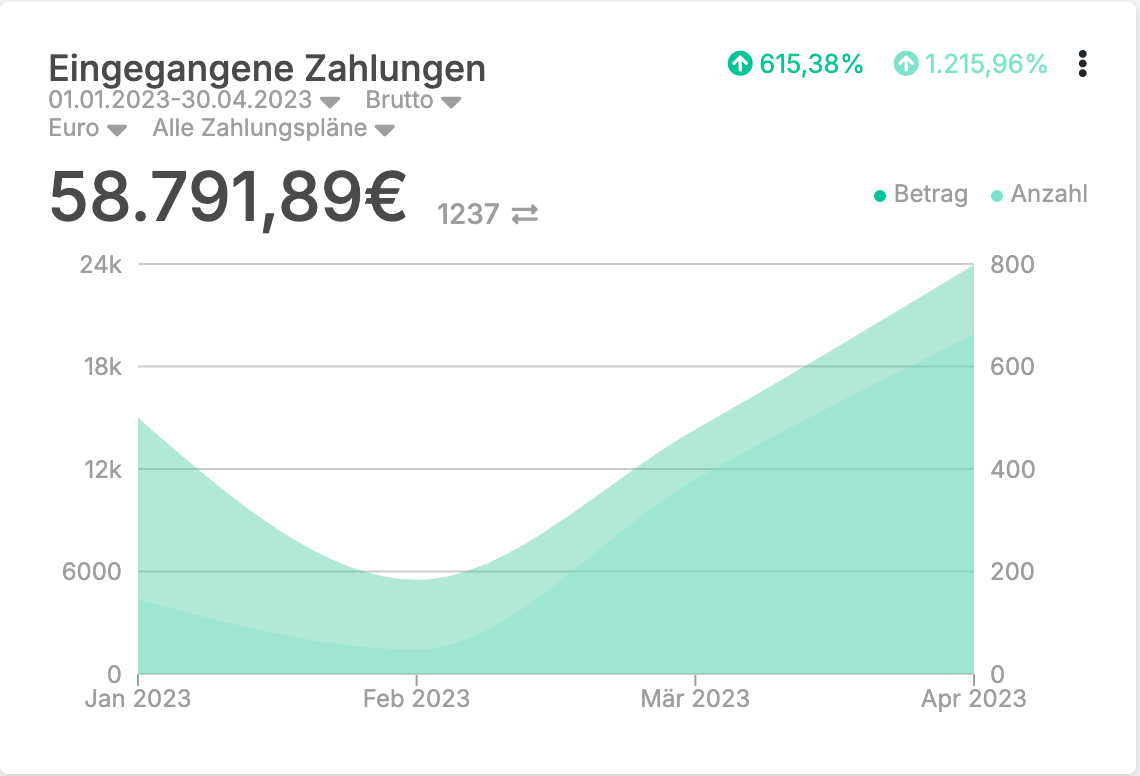The height and width of the screenshot is (776, 1140).
Task: Click the 58.791,89€ total amount
Action: (x=228, y=198)
